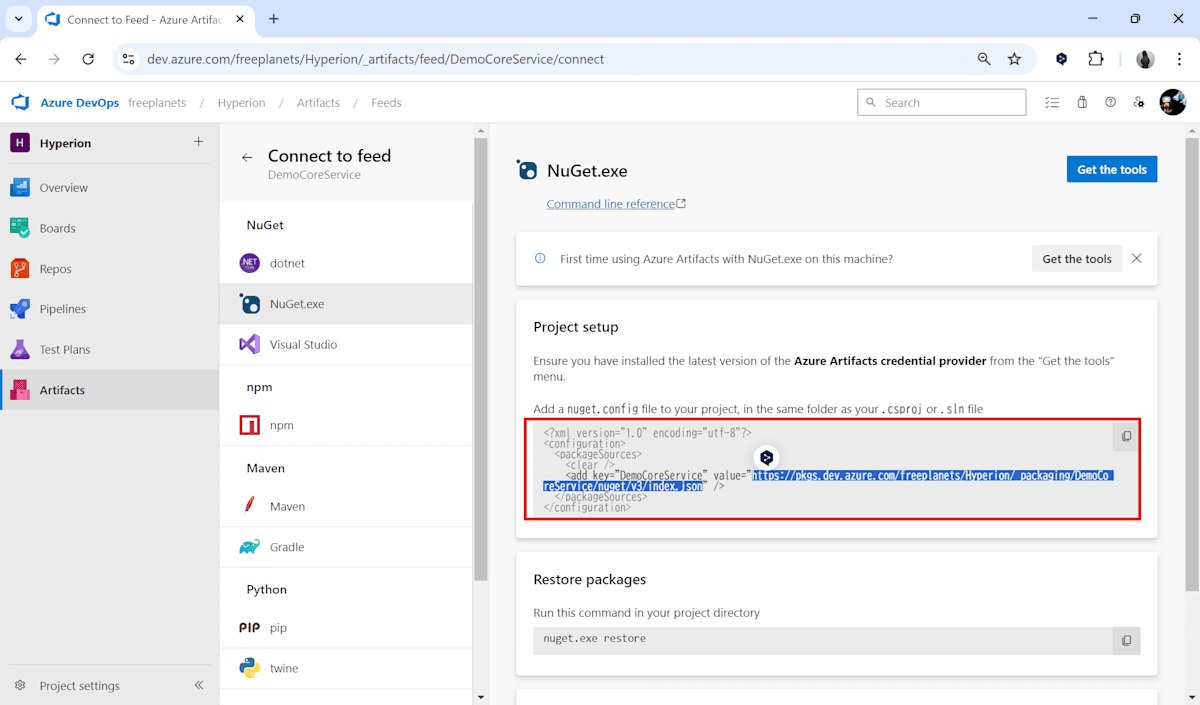Open User settings icon in header
The width and height of the screenshot is (1200, 705).
coord(1139,102)
